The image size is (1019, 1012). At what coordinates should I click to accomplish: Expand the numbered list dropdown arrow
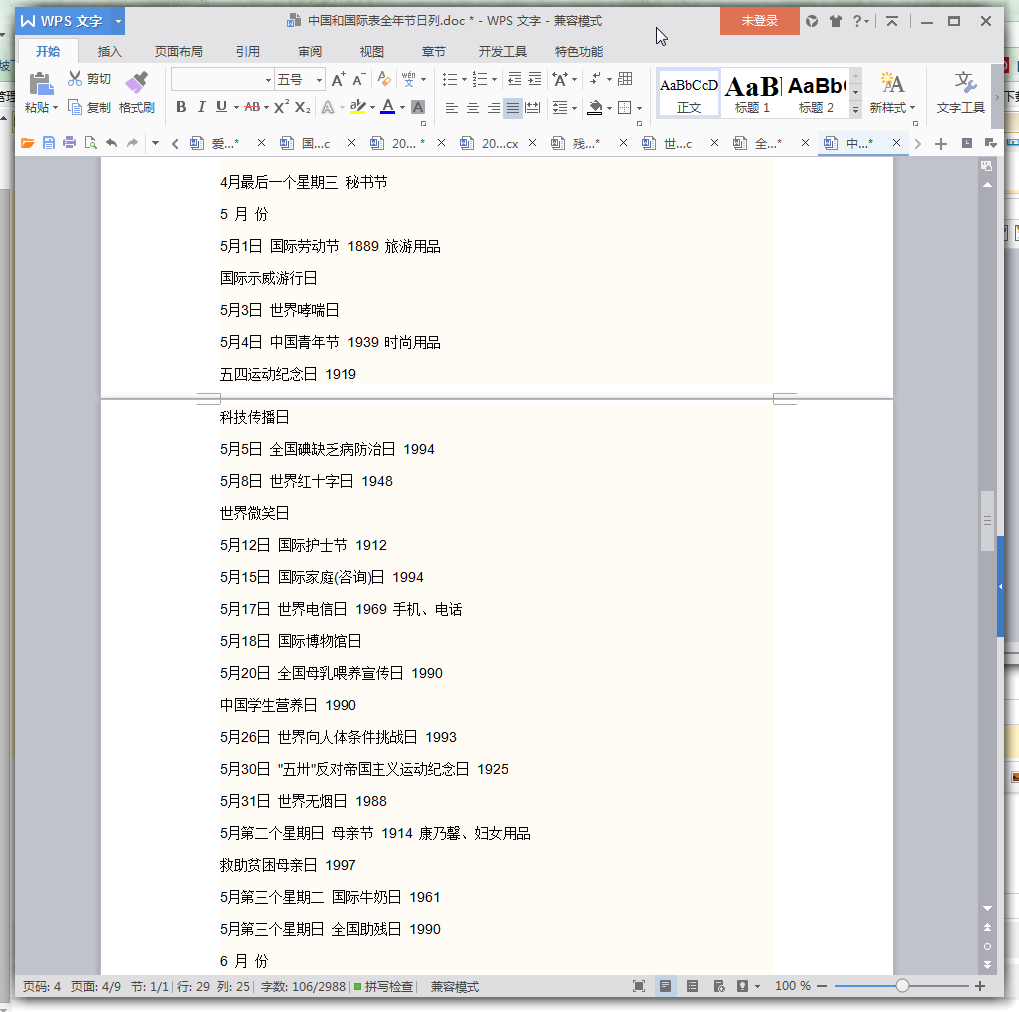495,80
